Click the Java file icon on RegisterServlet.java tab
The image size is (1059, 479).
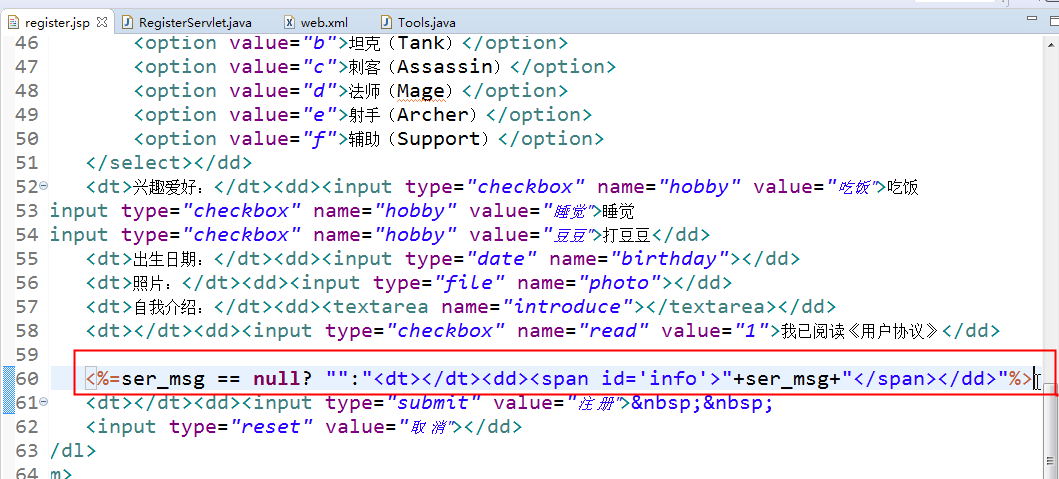point(127,22)
